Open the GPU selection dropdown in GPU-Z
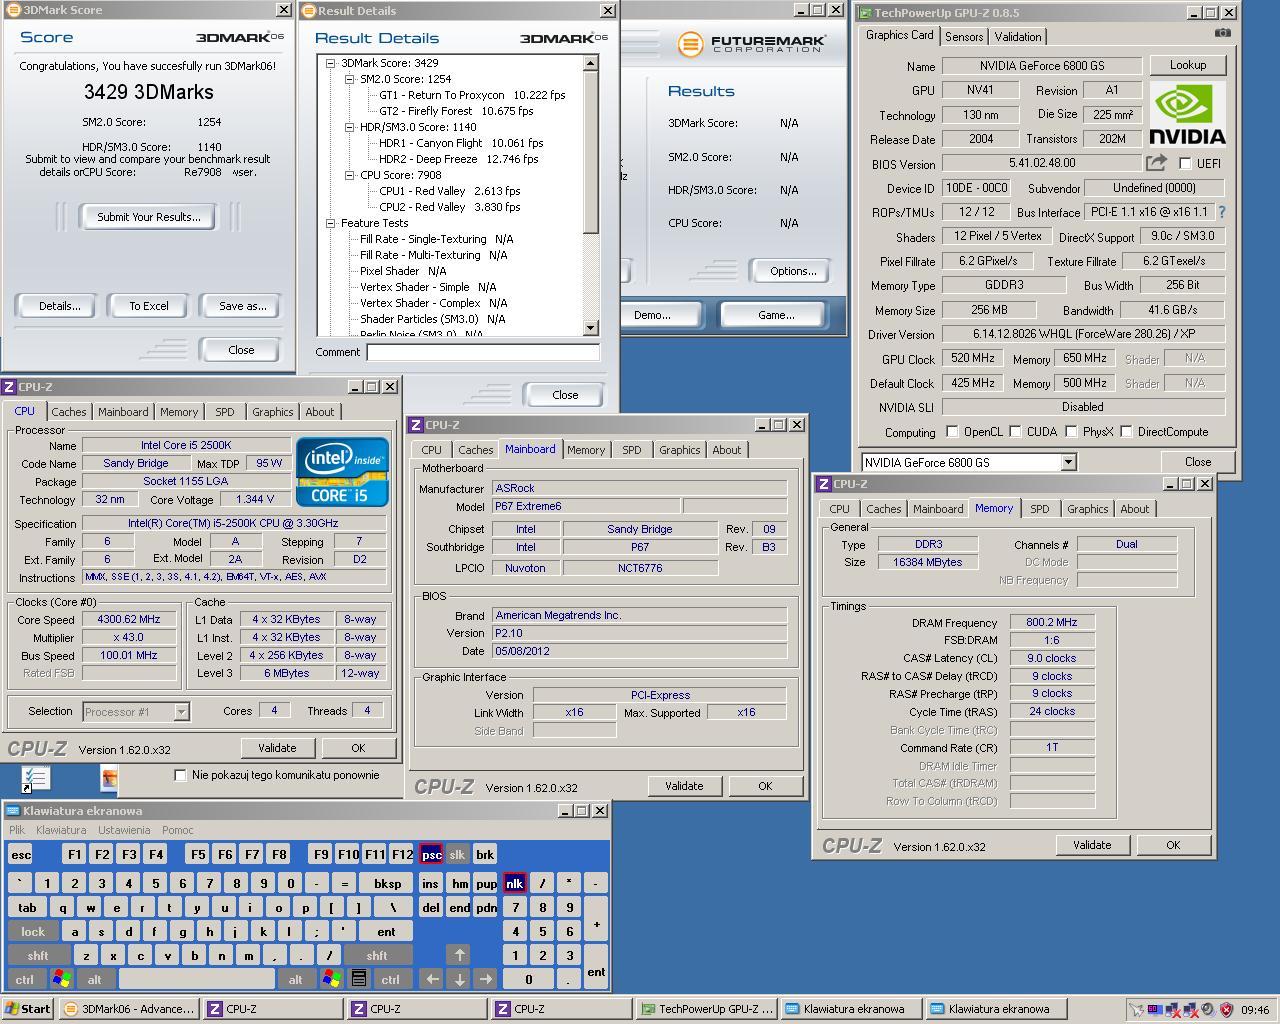Screen dimensions: 1280x1024 coord(1068,462)
